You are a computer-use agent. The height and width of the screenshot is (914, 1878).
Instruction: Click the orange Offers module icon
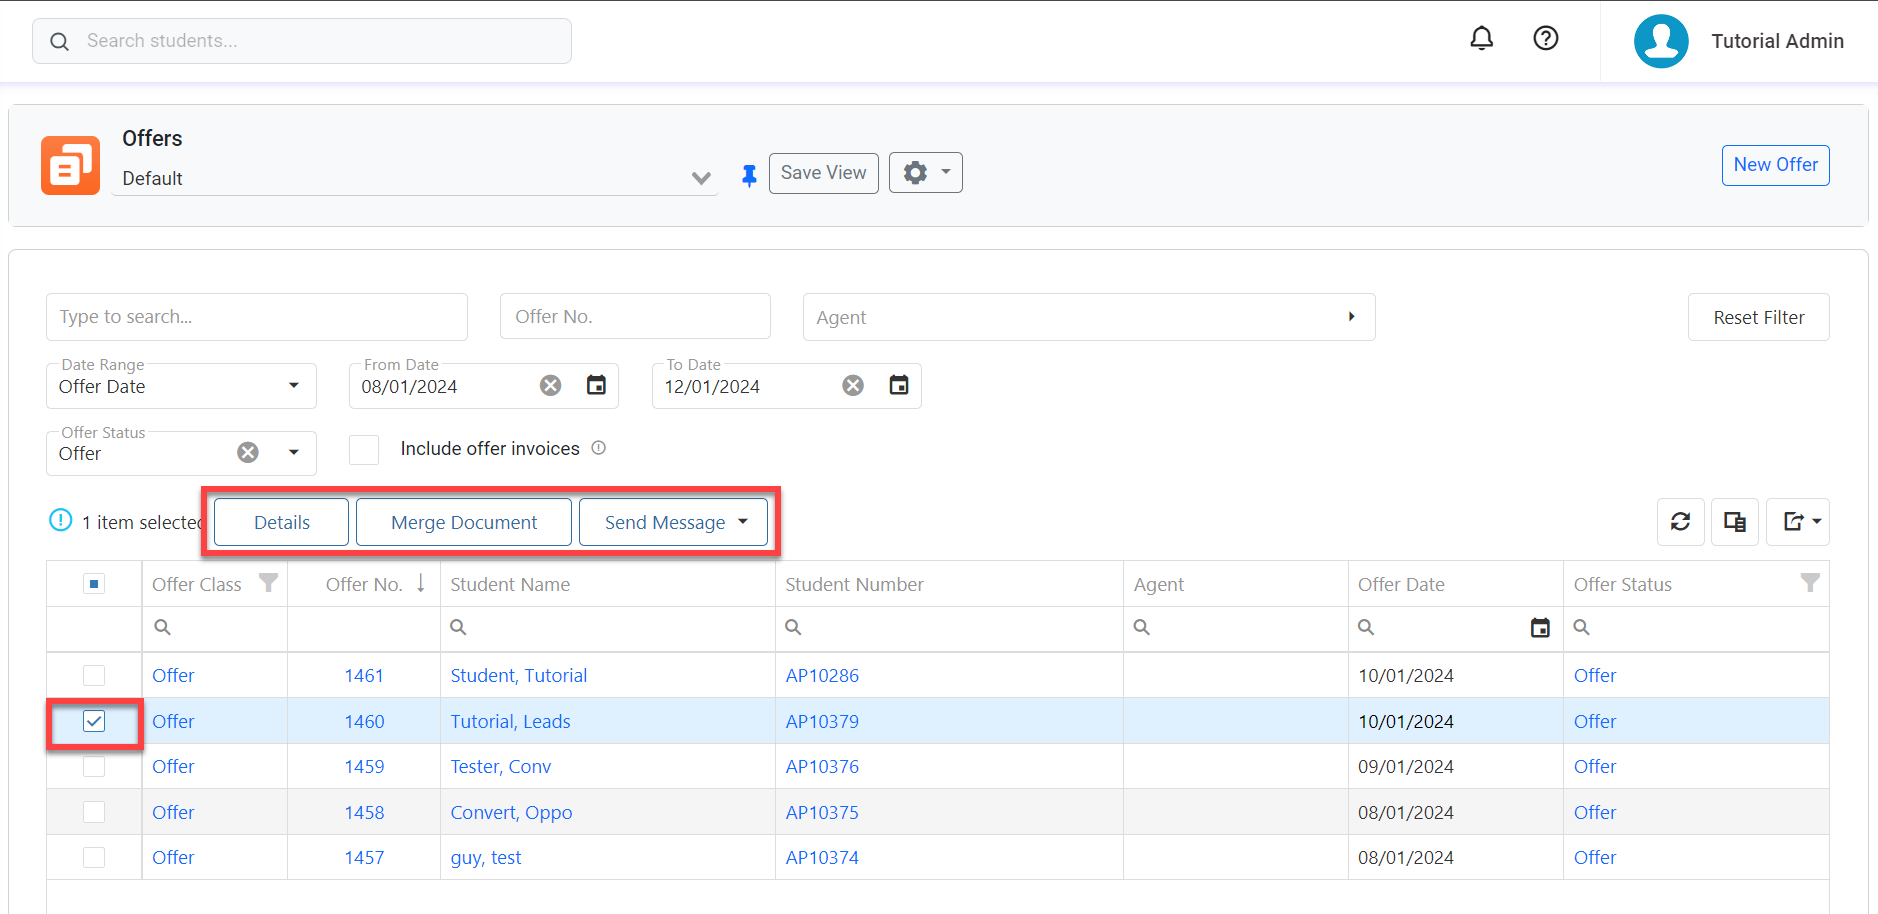(x=70, y=165)
